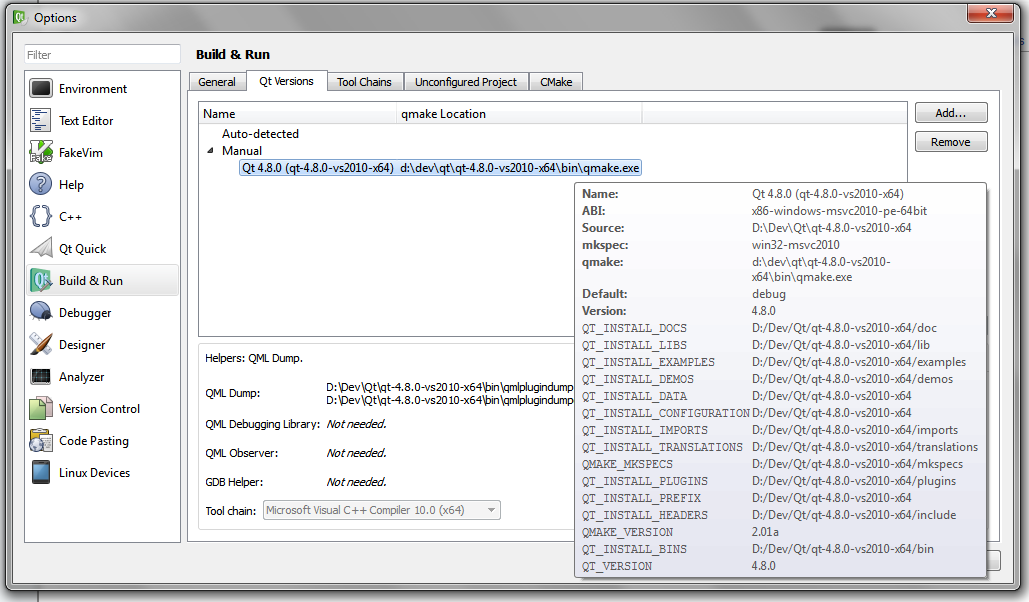Open Linux Devices settings icon
This screenshot has width=1029, height=602.
pos(41,473)
